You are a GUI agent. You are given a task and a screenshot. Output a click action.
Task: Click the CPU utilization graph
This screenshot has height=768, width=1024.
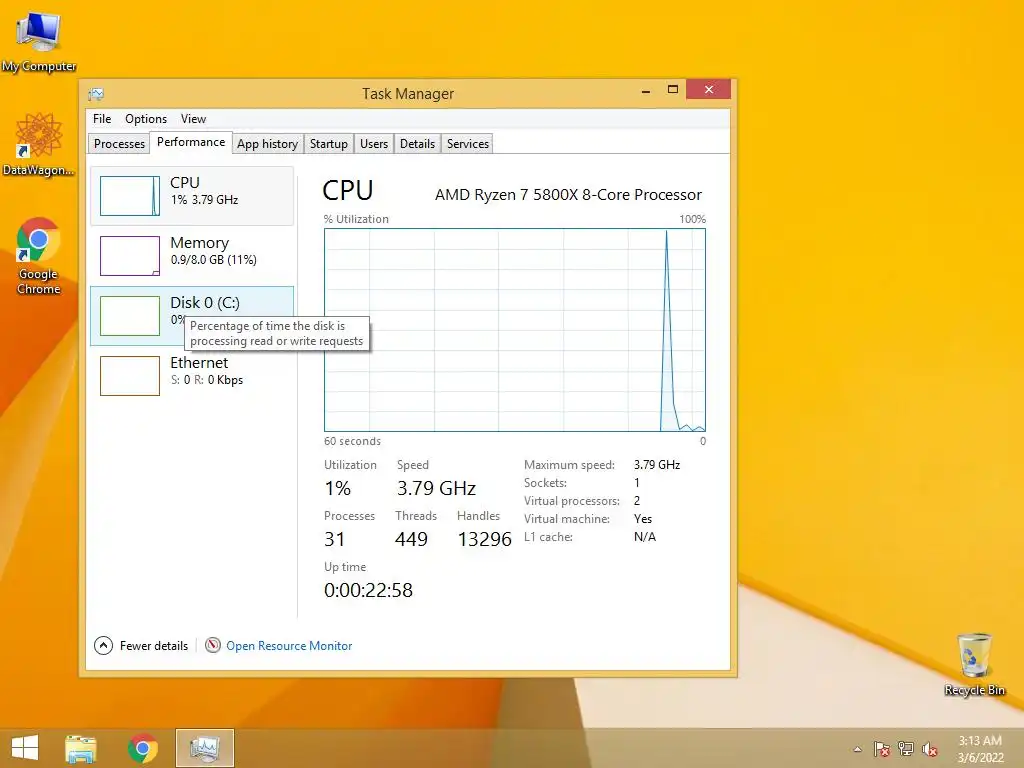coord(515,330)
